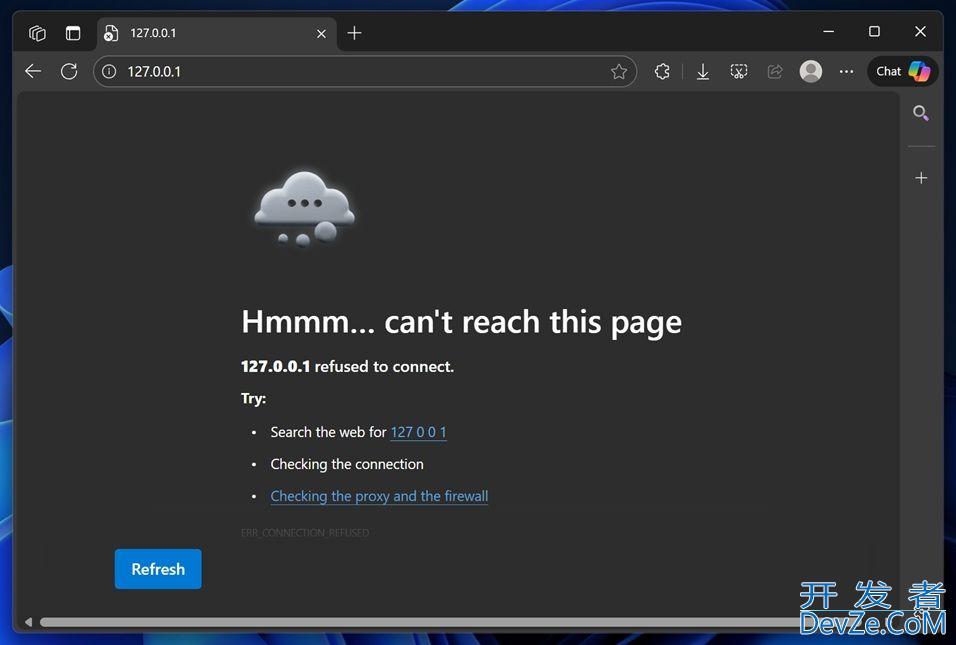View site information icon in address bar
The height and width of the screenshot is (645, 956).
[x=110, y=71]
